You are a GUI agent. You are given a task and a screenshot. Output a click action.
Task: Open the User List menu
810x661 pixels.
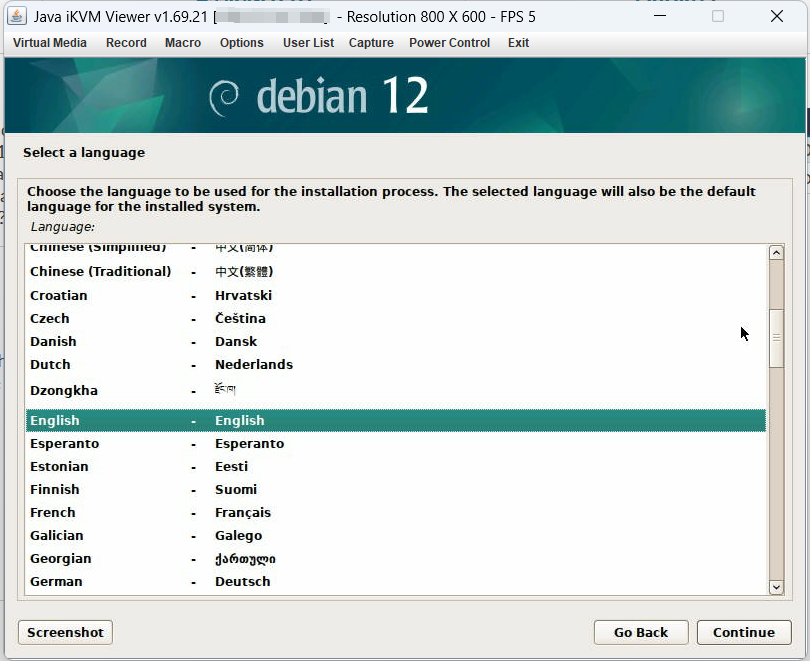(308, 43)
